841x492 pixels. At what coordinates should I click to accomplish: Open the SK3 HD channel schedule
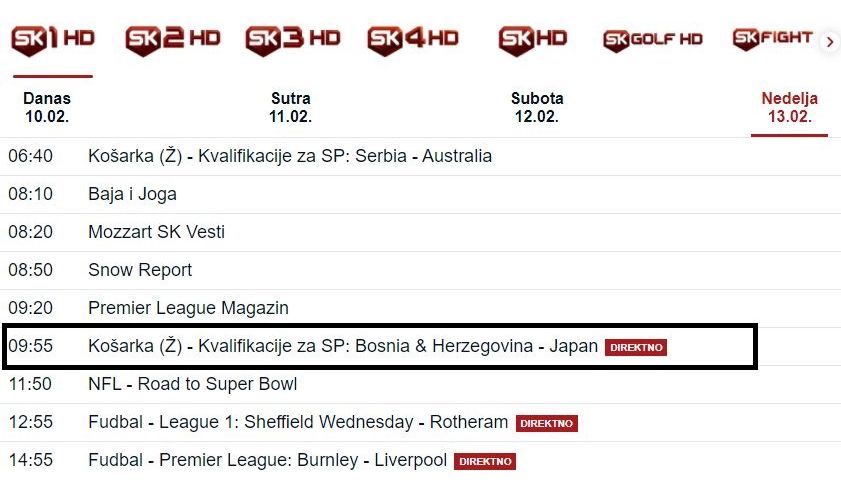pos(293,39)
